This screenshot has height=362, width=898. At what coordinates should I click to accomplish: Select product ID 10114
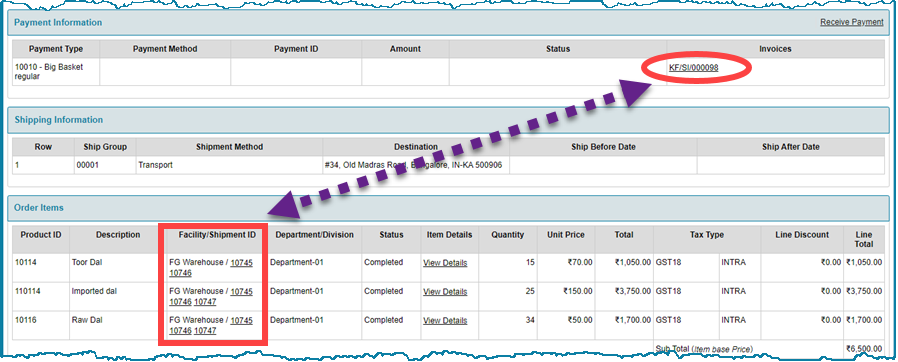[27, 262]
